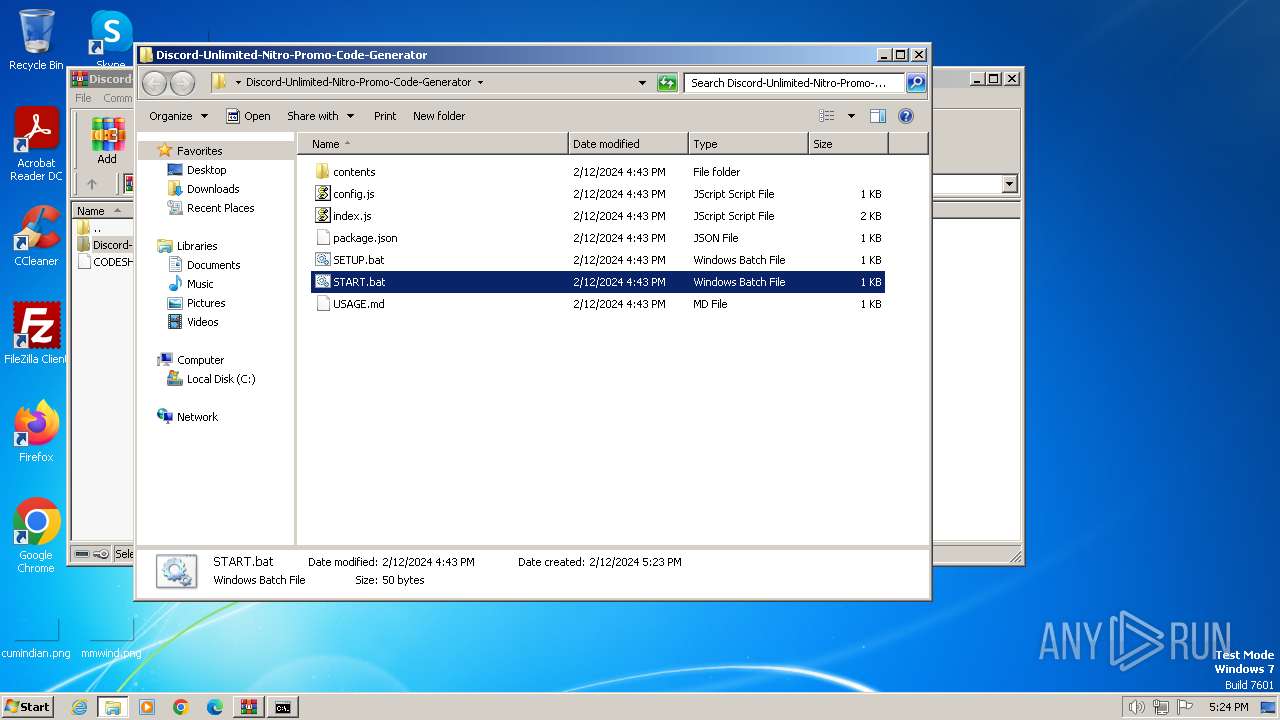Launch CCleaner desktop icon
The width and height of the screenshot is (1280, 720).
(x=36, y=236)
